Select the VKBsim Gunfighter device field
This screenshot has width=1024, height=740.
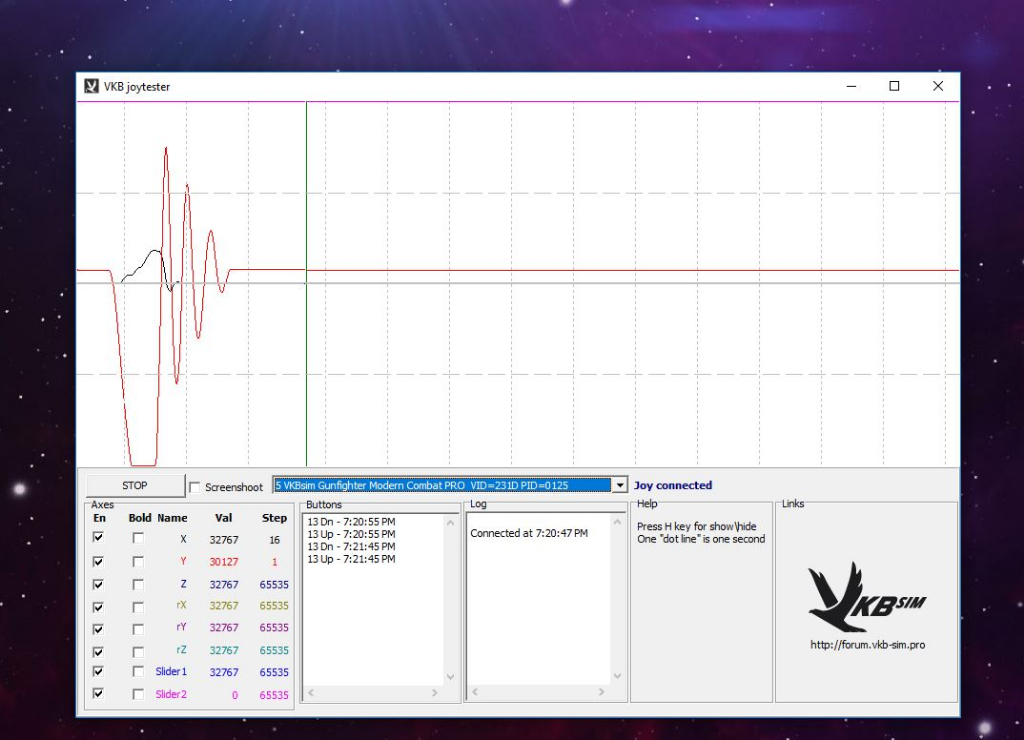click(443, 485)
